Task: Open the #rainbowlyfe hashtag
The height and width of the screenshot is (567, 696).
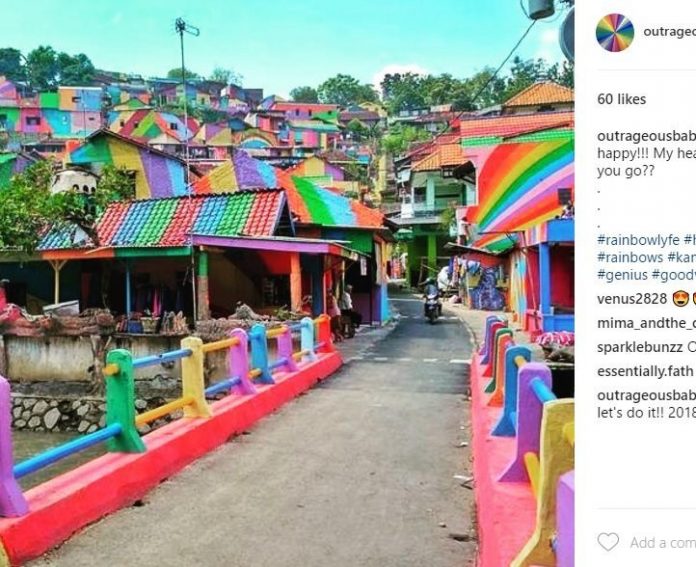Action: tap(638, 239)
